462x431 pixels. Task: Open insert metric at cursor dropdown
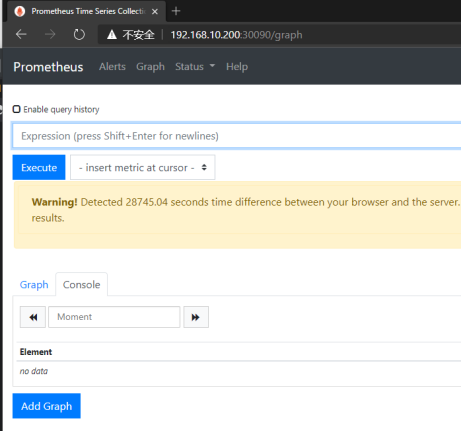click(143, 167)
